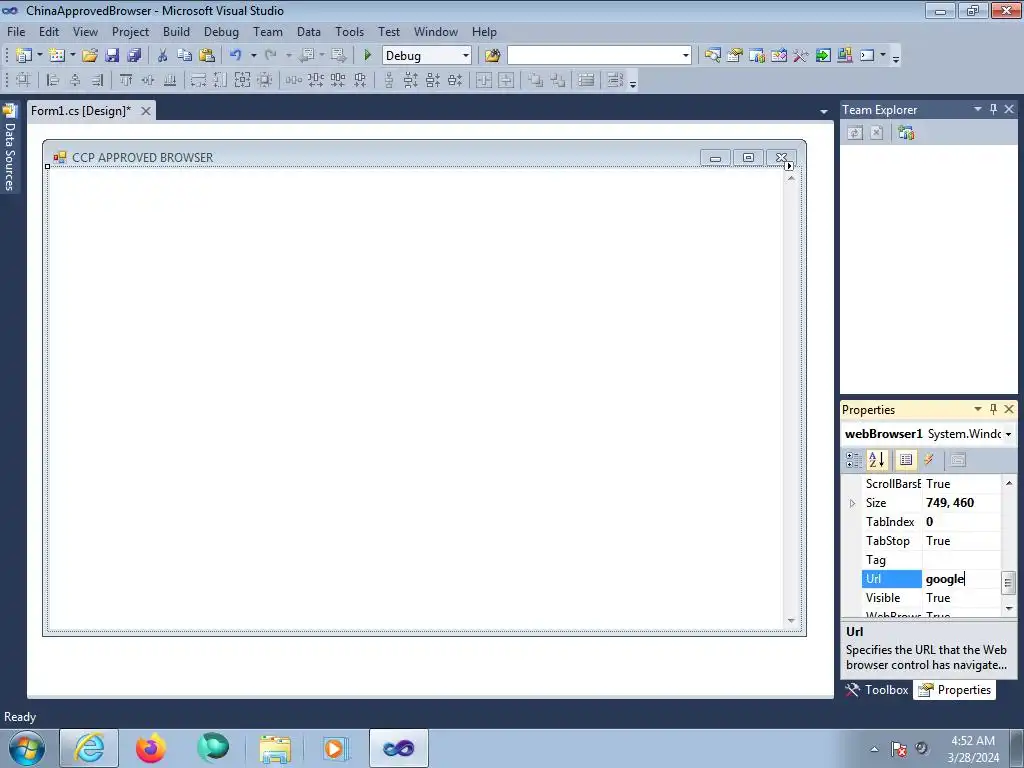Open the Properties Window toolbar icon

(x=735, y=56)
